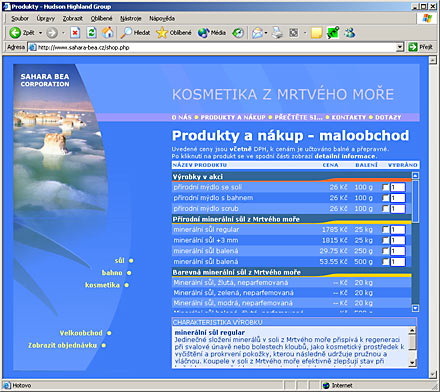Click the Přejít go button
Image resolution: width=440 pixels, height=392 pixels.
421,47
